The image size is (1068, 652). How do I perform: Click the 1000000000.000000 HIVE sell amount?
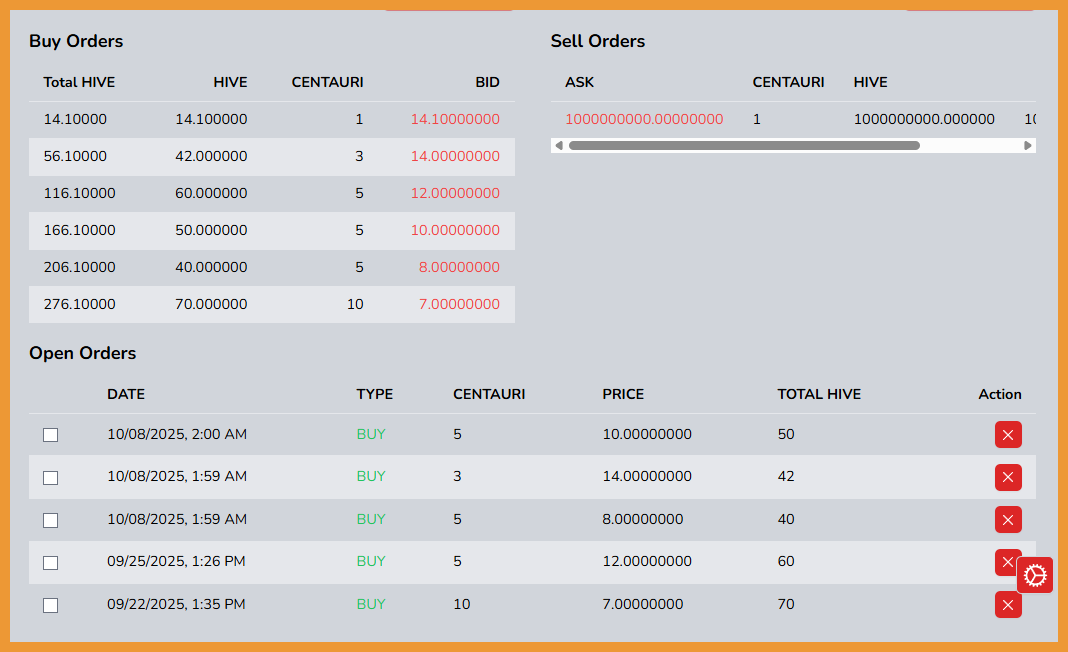point(924,119)
